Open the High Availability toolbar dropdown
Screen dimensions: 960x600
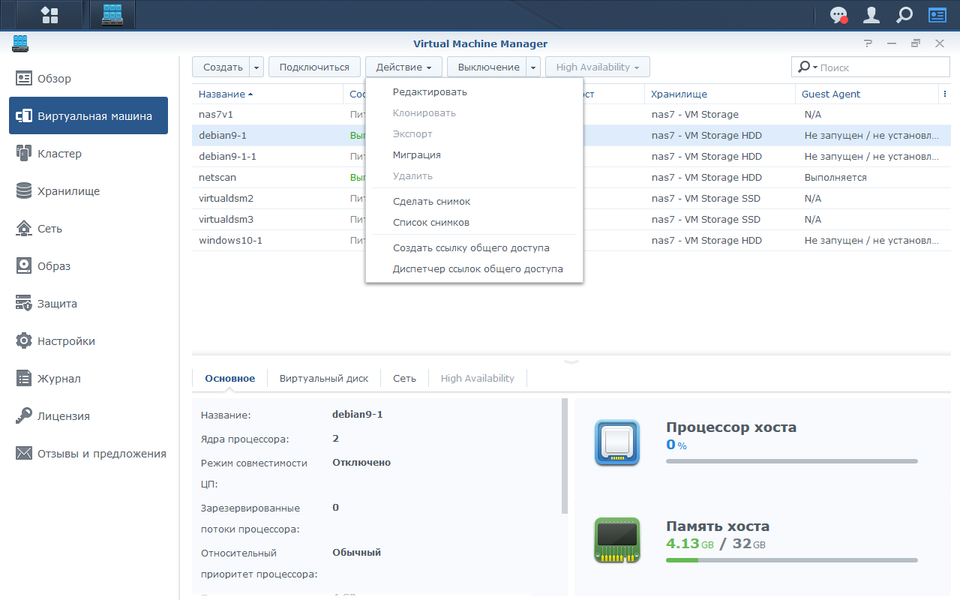click(x=598, y=67)
